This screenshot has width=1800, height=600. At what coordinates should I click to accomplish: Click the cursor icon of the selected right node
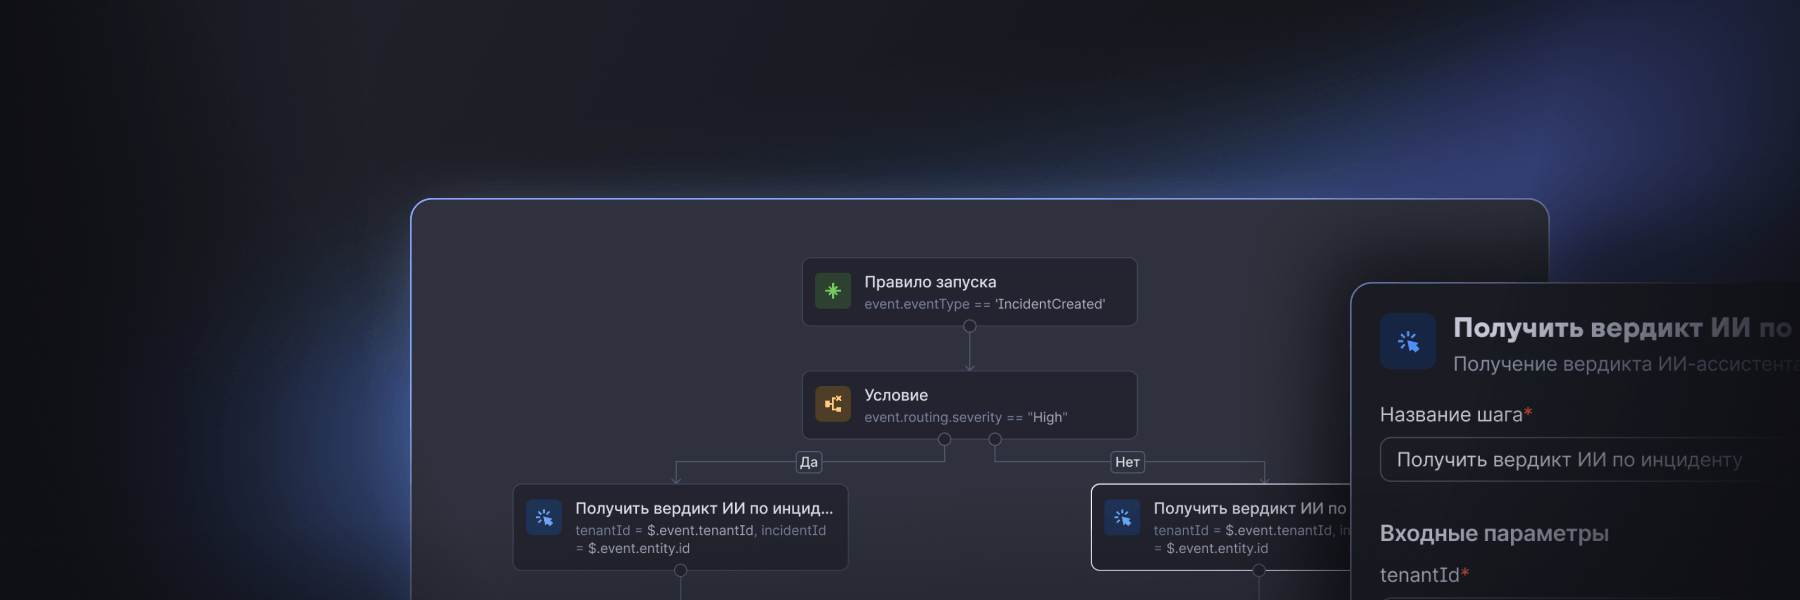click(1122, 517)
